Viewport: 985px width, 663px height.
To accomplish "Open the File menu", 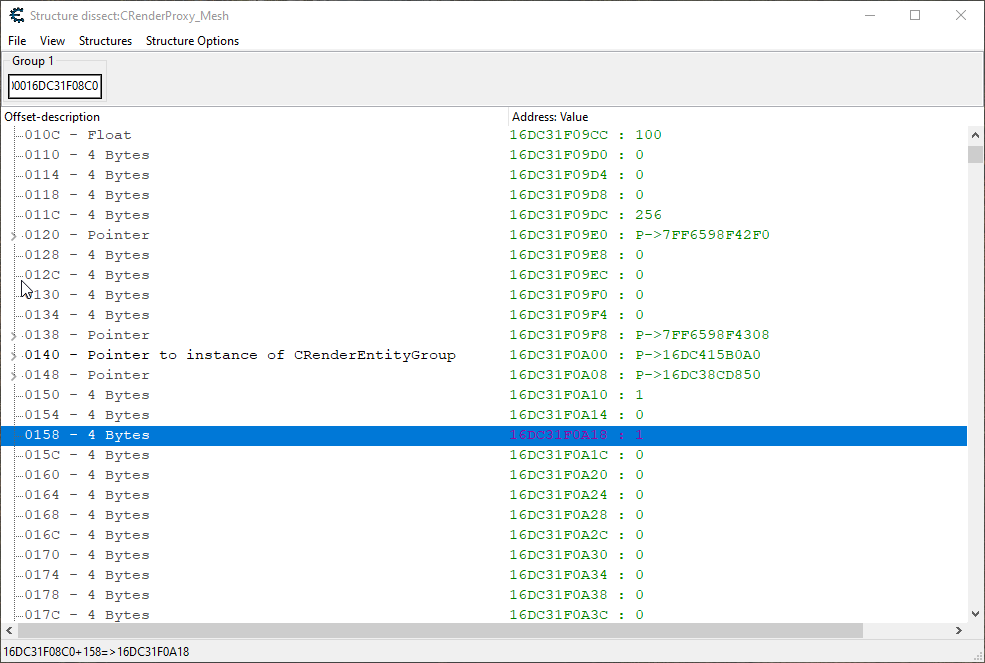I will [x=17, y=41].
